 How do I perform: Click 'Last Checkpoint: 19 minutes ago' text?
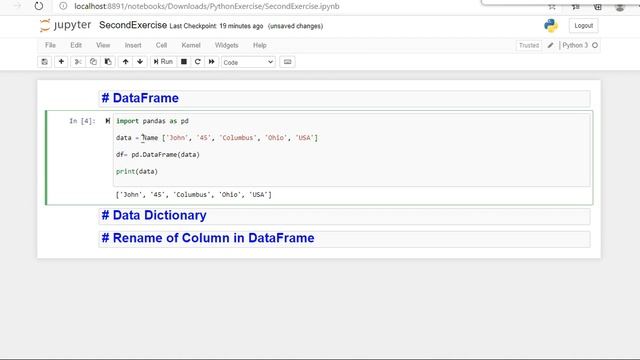(x=216, y=26)
